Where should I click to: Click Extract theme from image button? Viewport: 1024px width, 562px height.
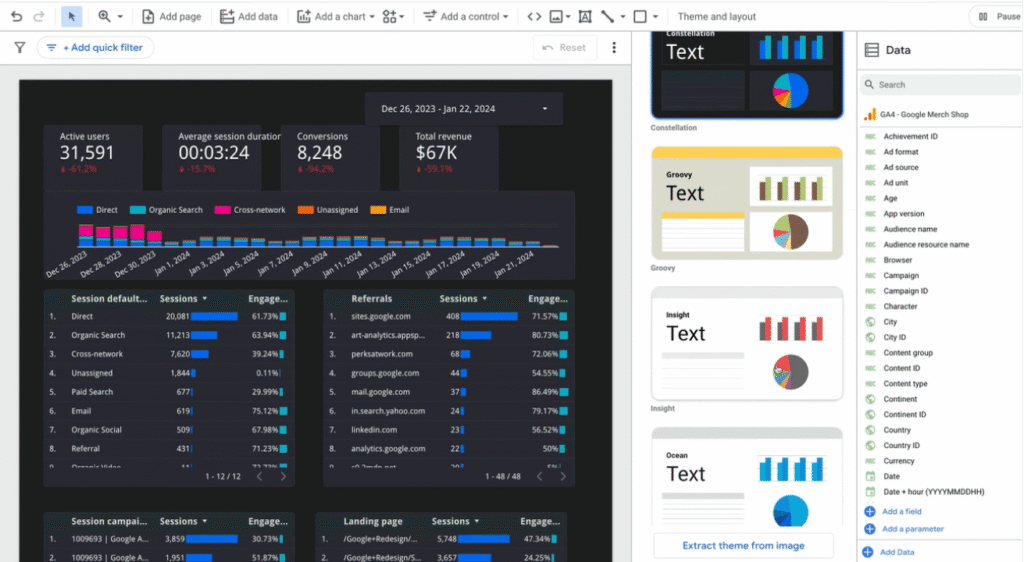744,546
